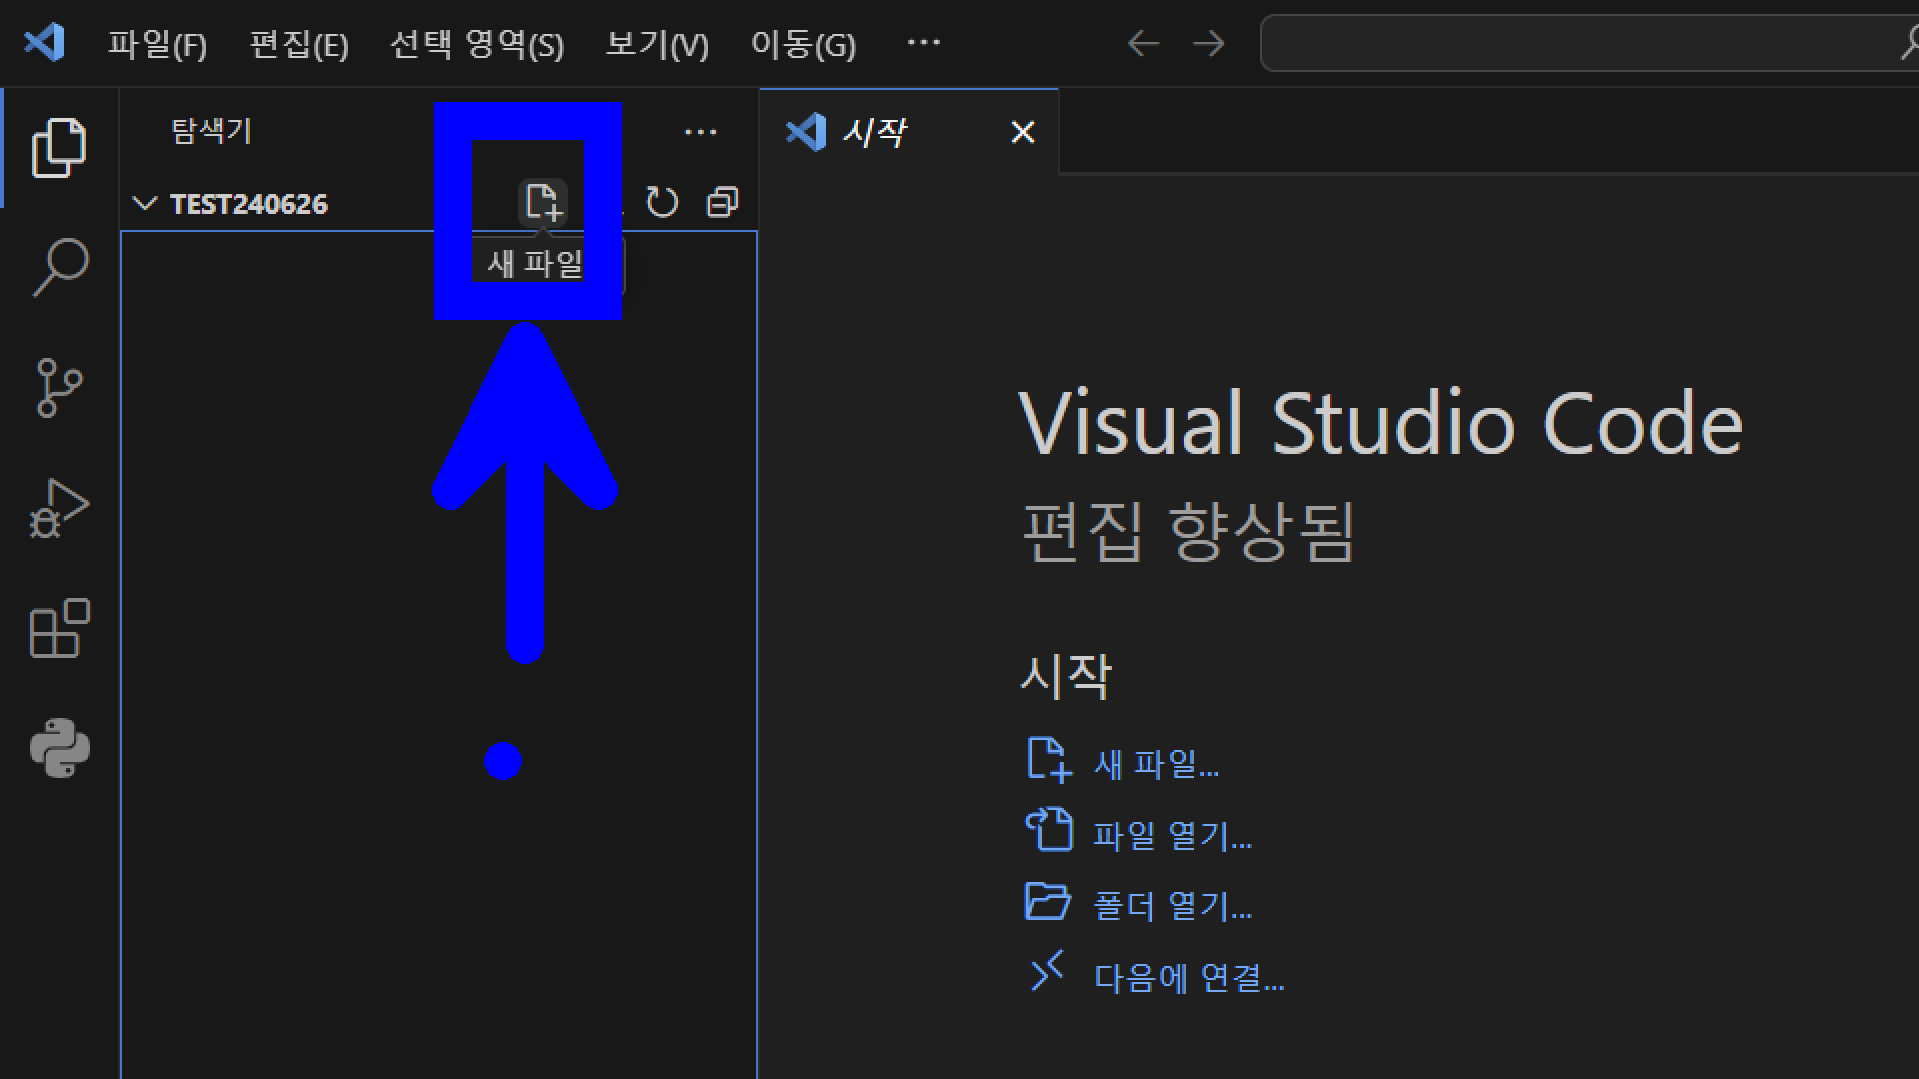Collapse the TEST240626 folder section
Image resolution: width=1919 pixels, height=1079 pixels.
pyautogui.click(x=144, y=203)
